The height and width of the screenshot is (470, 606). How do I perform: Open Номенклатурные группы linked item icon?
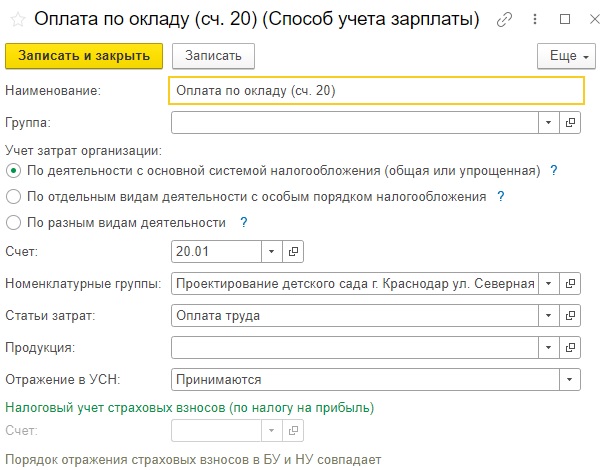tap(570, 284)
